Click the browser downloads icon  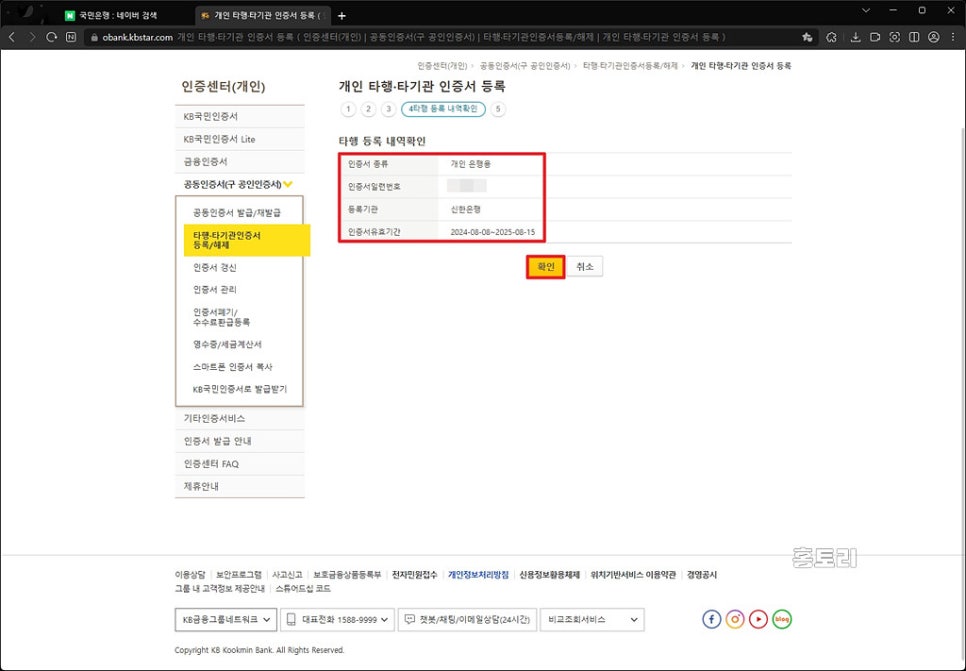click(855, 37)
